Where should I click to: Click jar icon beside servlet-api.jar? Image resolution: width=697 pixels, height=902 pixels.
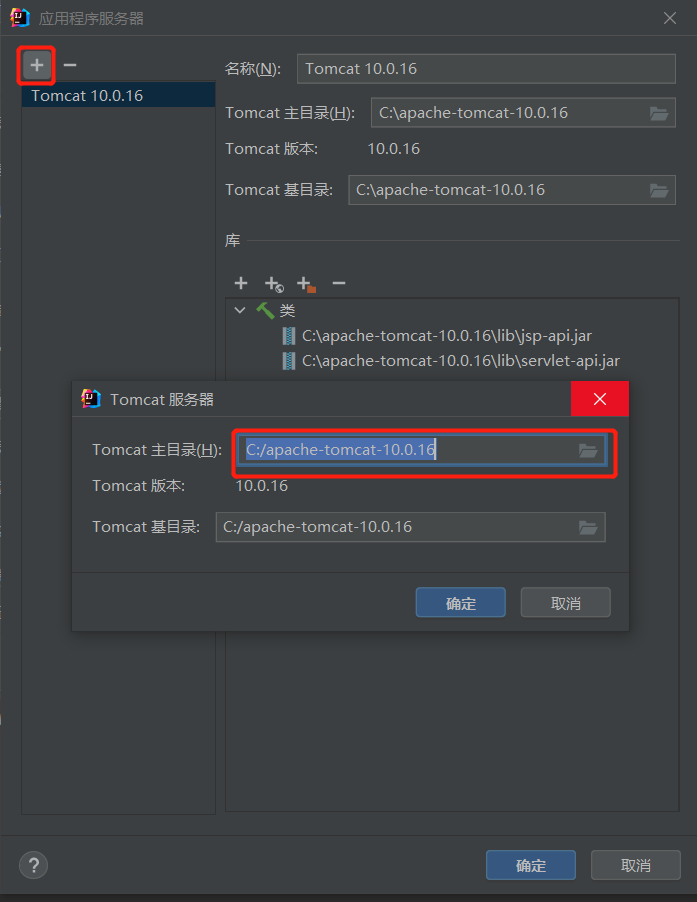point(289,361)
